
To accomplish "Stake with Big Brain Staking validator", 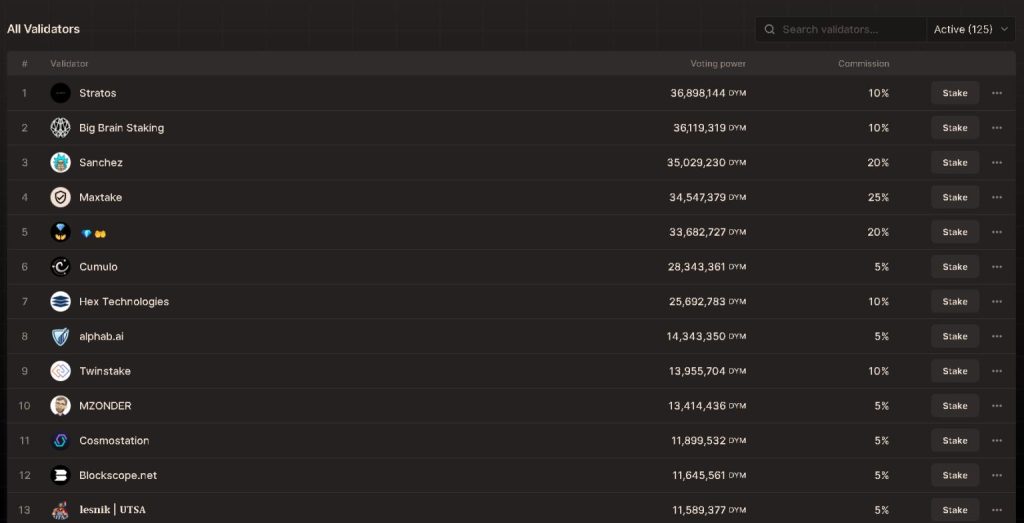I will coord(955,128).
